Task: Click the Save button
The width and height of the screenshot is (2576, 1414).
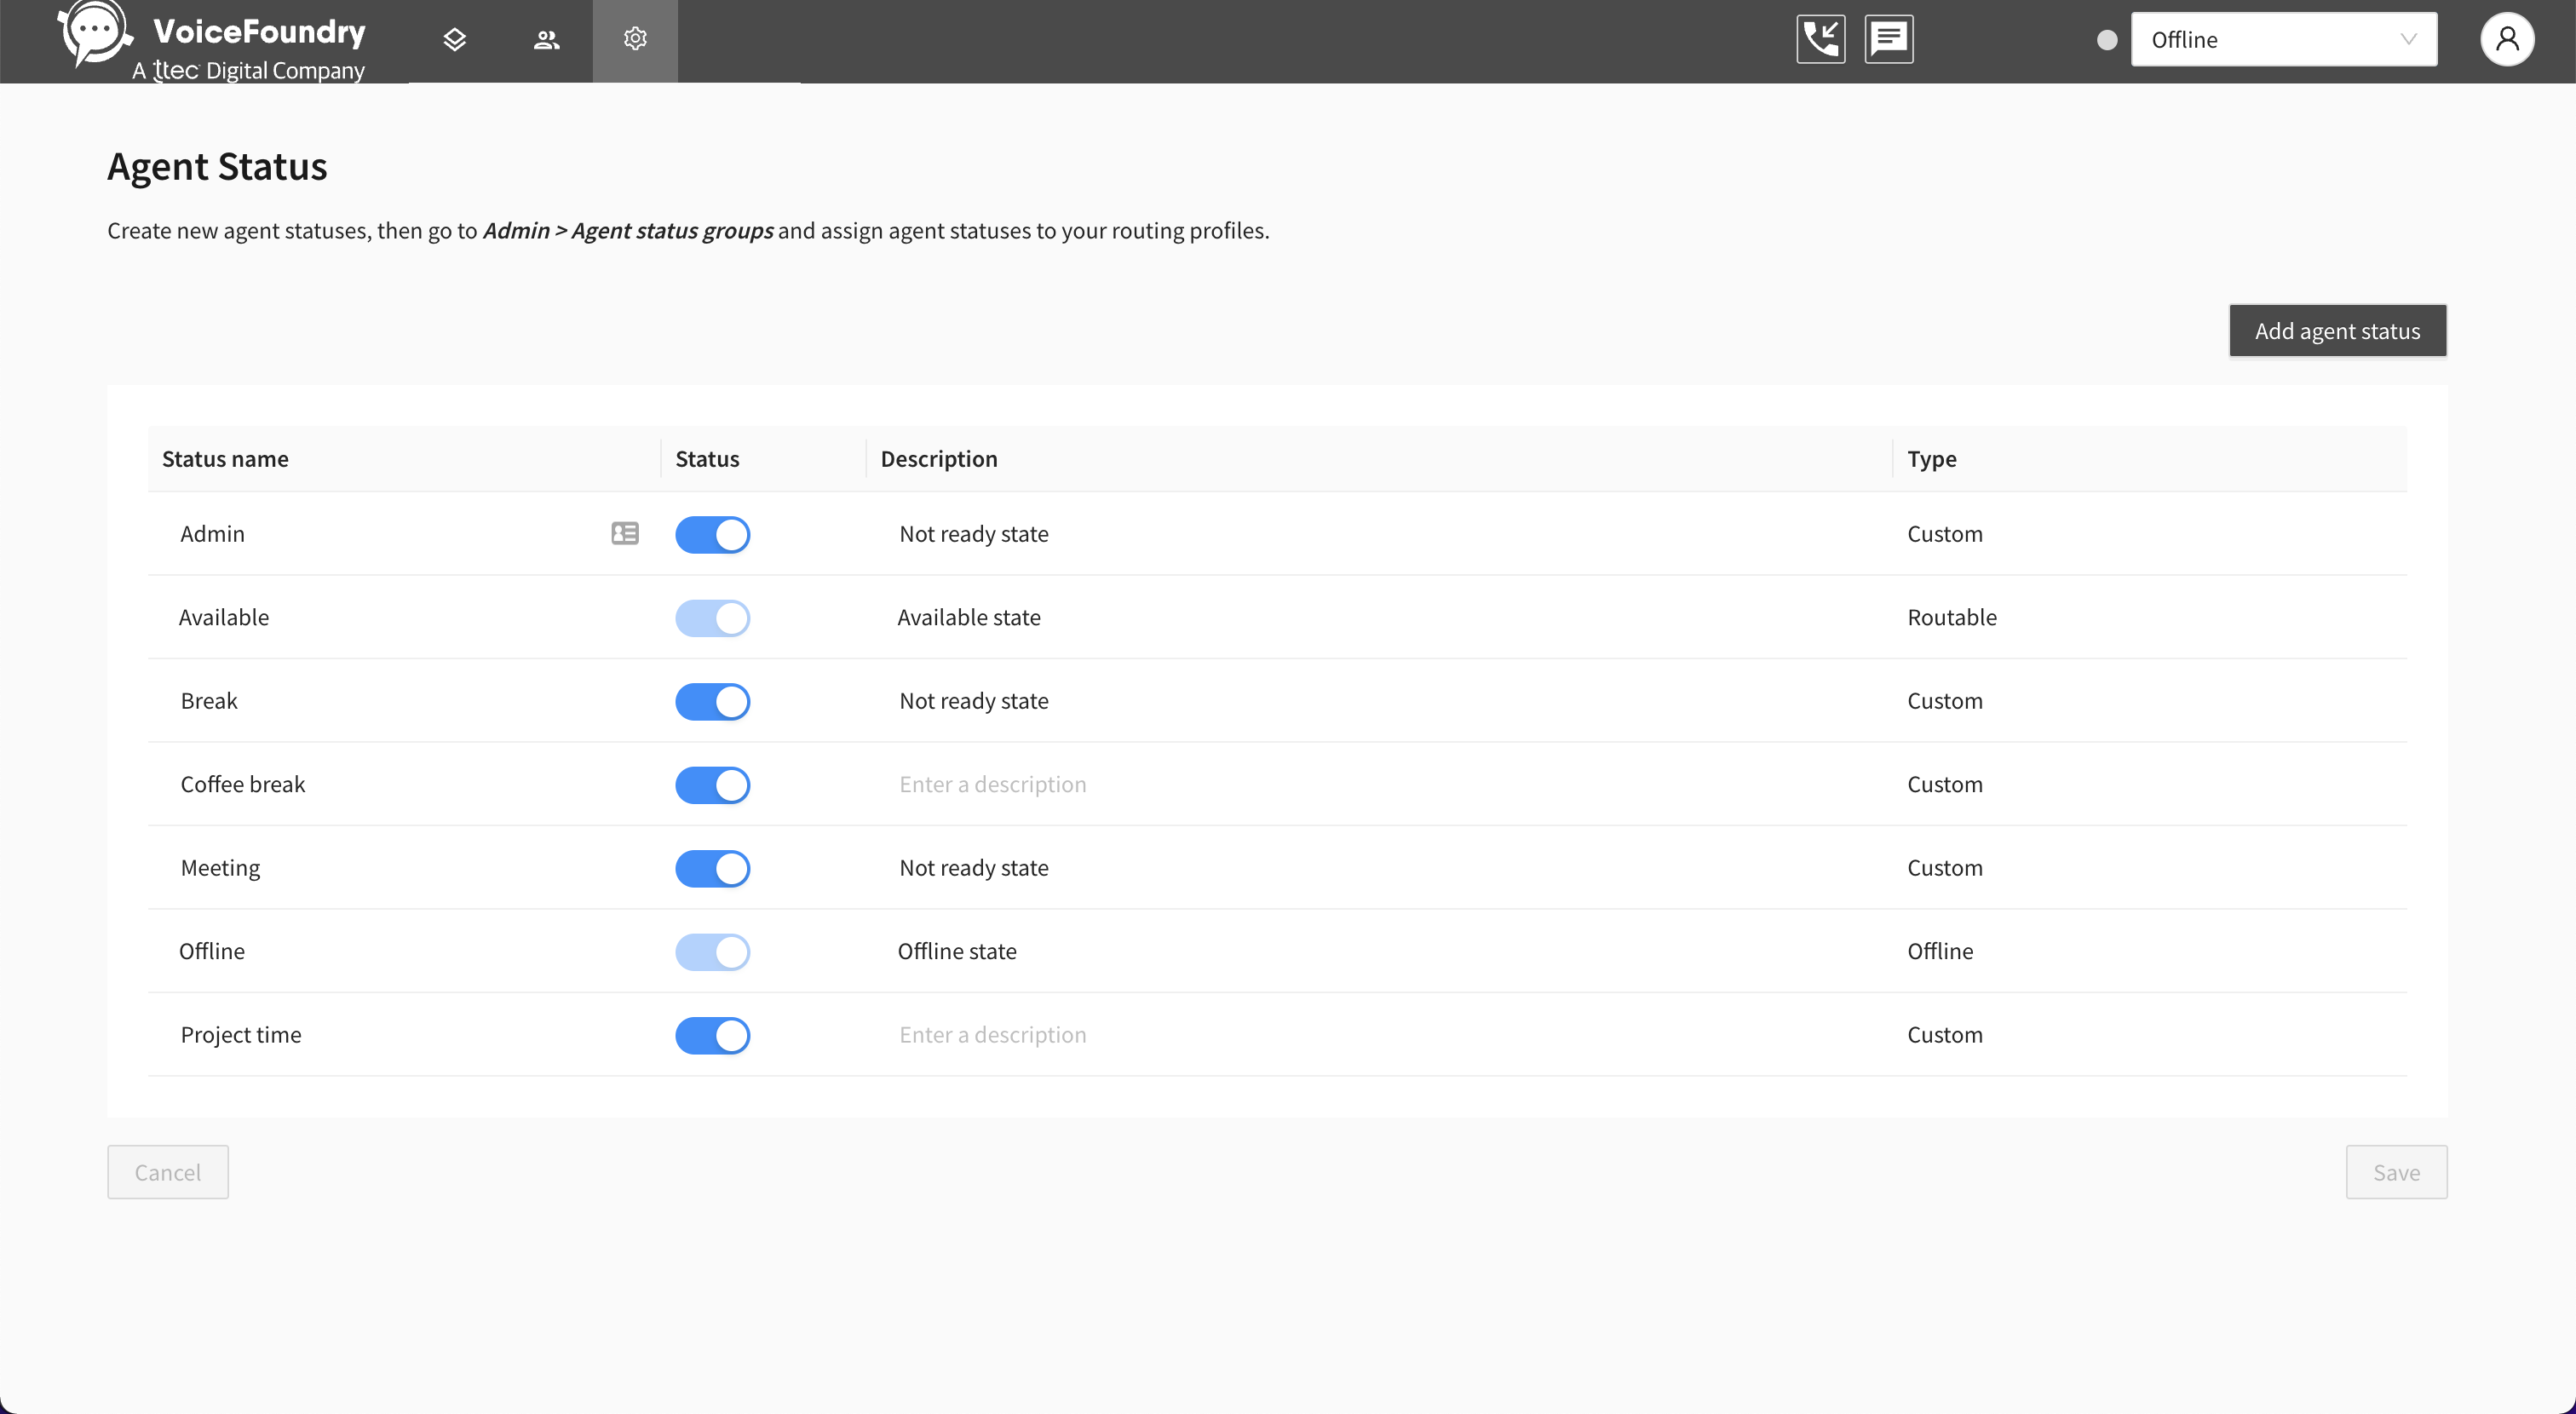Action: (2396, 1172)
